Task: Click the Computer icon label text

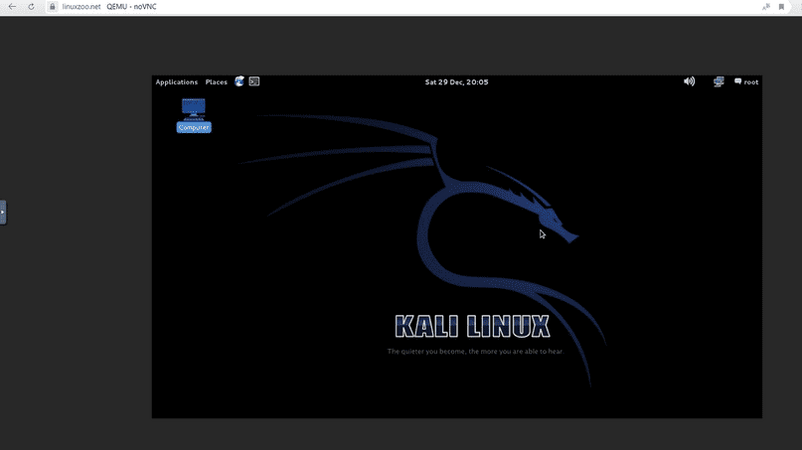Action: pos(194,127)
